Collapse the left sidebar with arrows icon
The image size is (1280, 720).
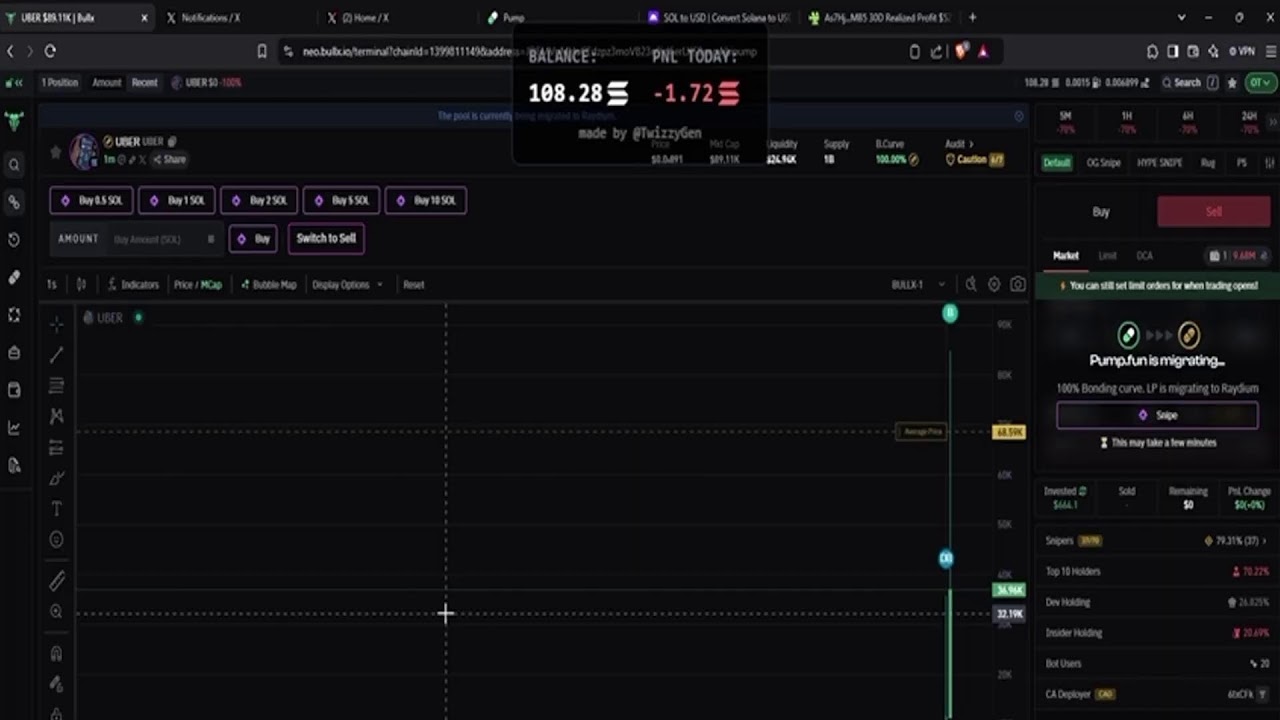click(14, 83)
